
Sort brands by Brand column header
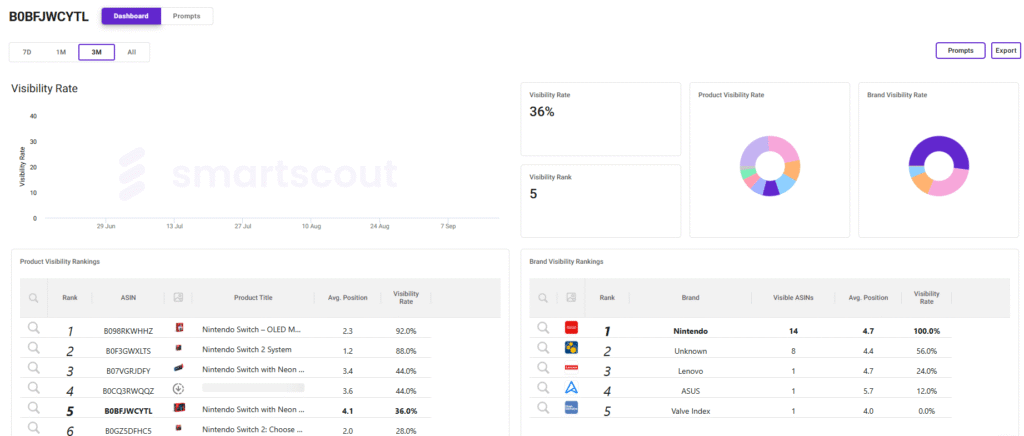click(x=690, y=298)
